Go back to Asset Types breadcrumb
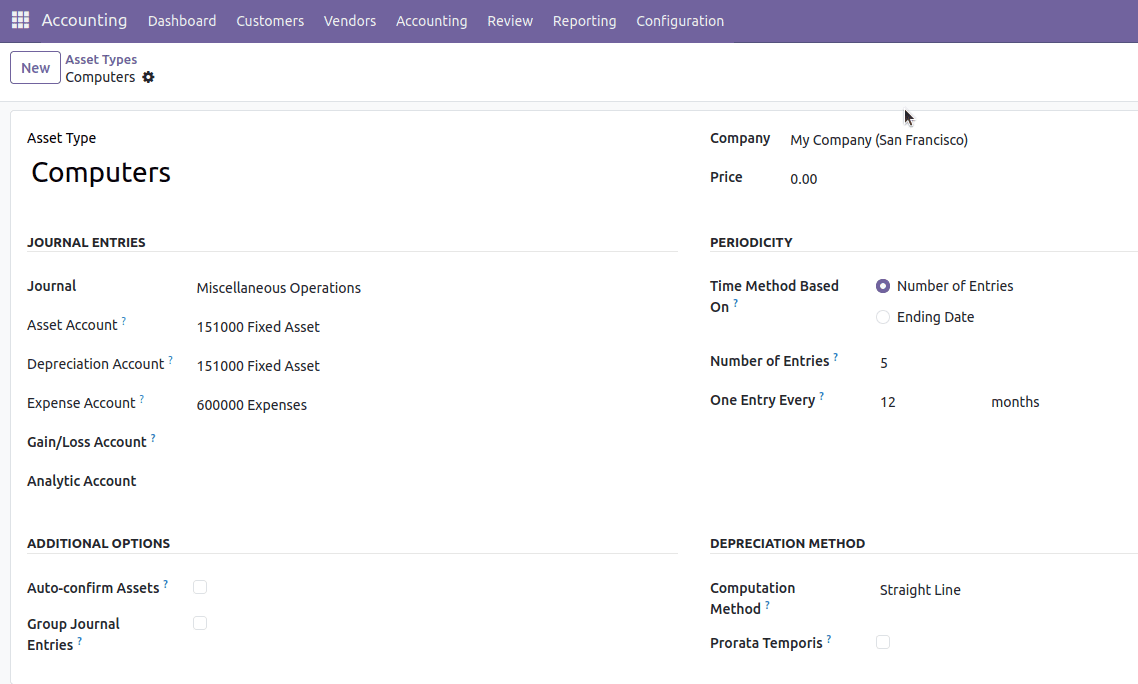The image size is (1138, 684). pyautogui.click(x=101, y=60)
